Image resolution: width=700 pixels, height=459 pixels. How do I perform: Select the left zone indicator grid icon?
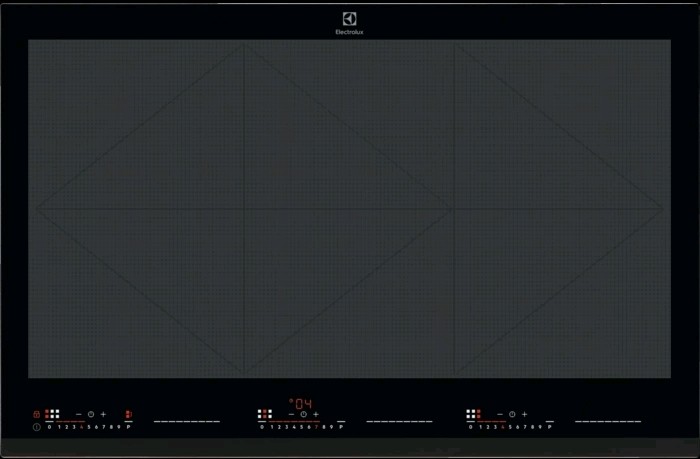[52, 414]
